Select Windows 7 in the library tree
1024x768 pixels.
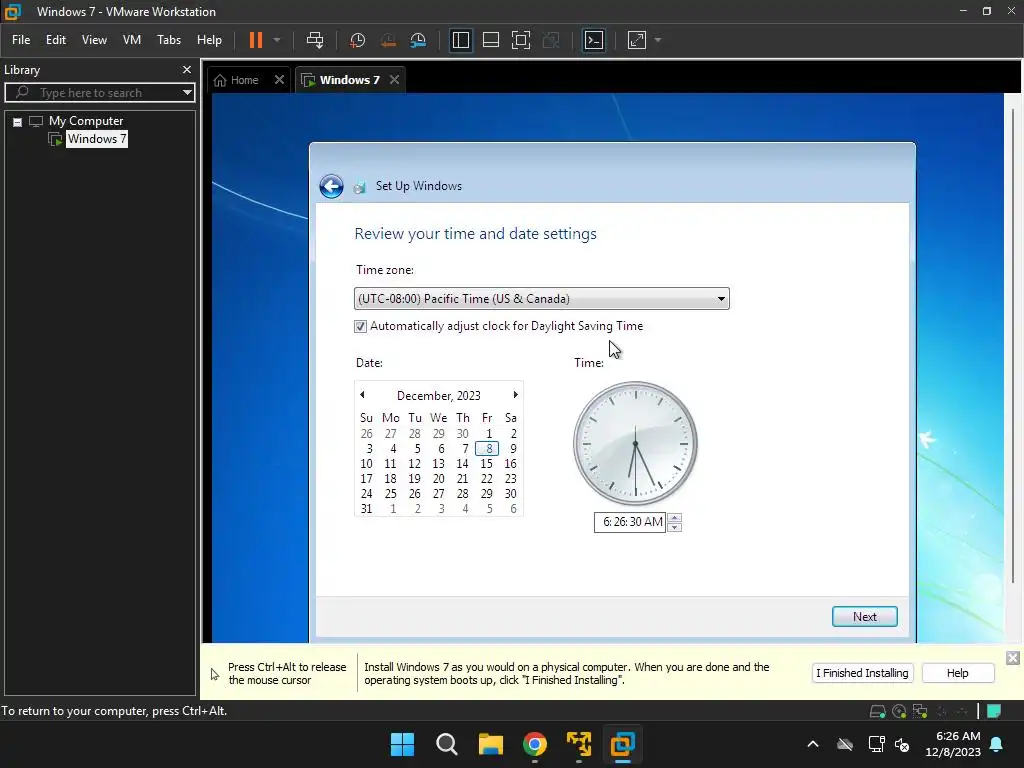[97, 138]
